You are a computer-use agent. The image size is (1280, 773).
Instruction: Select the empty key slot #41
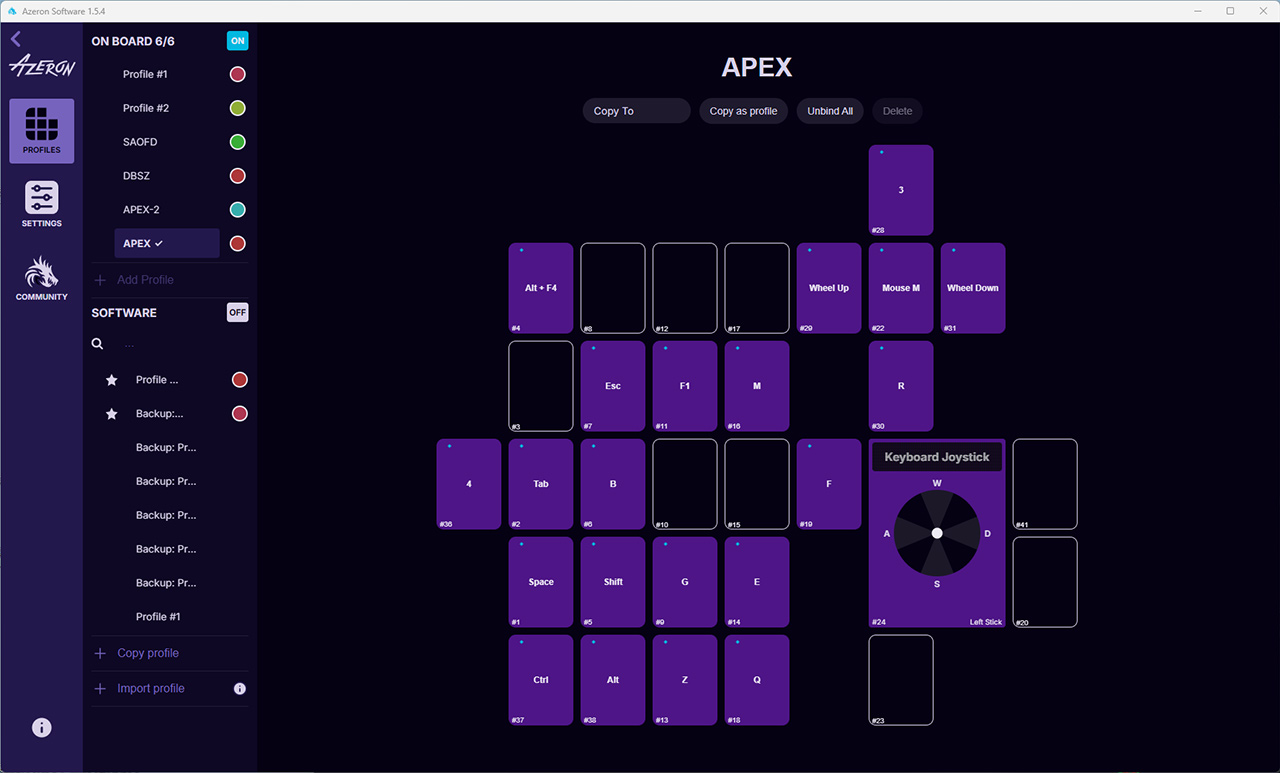1045,484
